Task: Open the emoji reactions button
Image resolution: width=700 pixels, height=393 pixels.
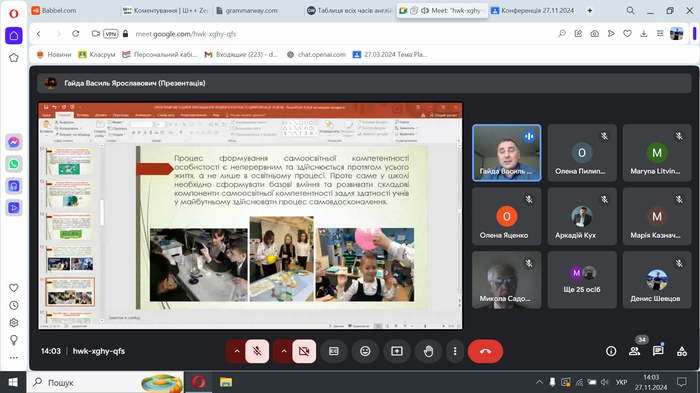Action: coord(365,351)
